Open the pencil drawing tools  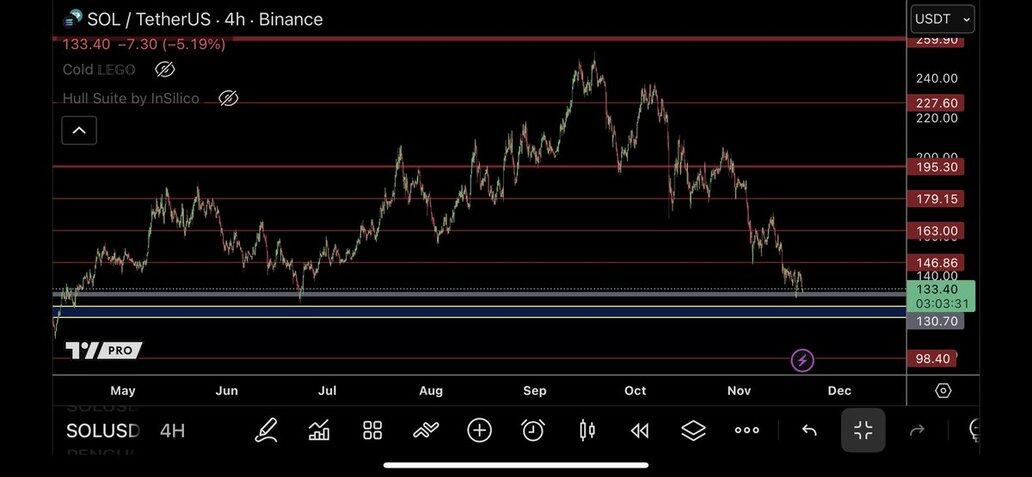click(266, 430)
